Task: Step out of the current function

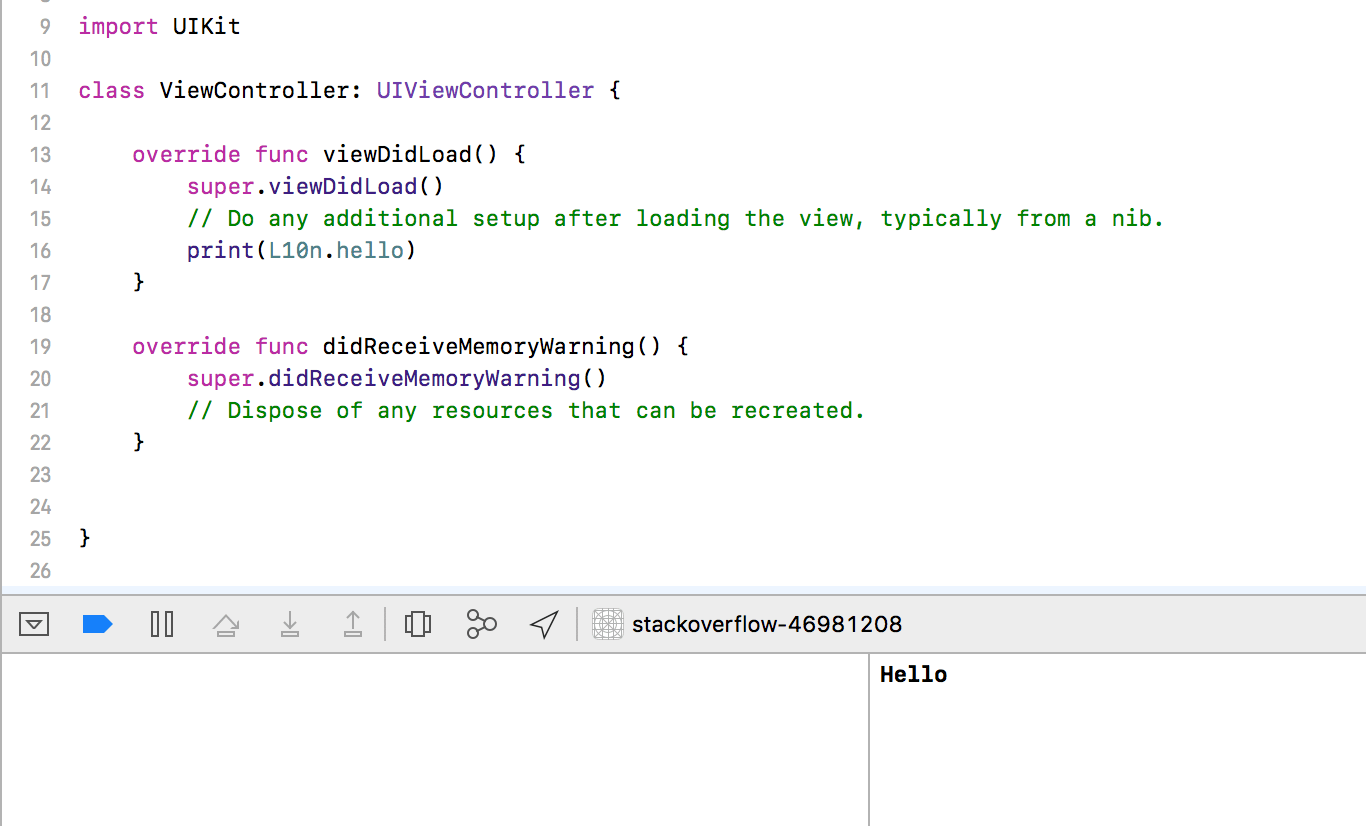Action: 353,624
